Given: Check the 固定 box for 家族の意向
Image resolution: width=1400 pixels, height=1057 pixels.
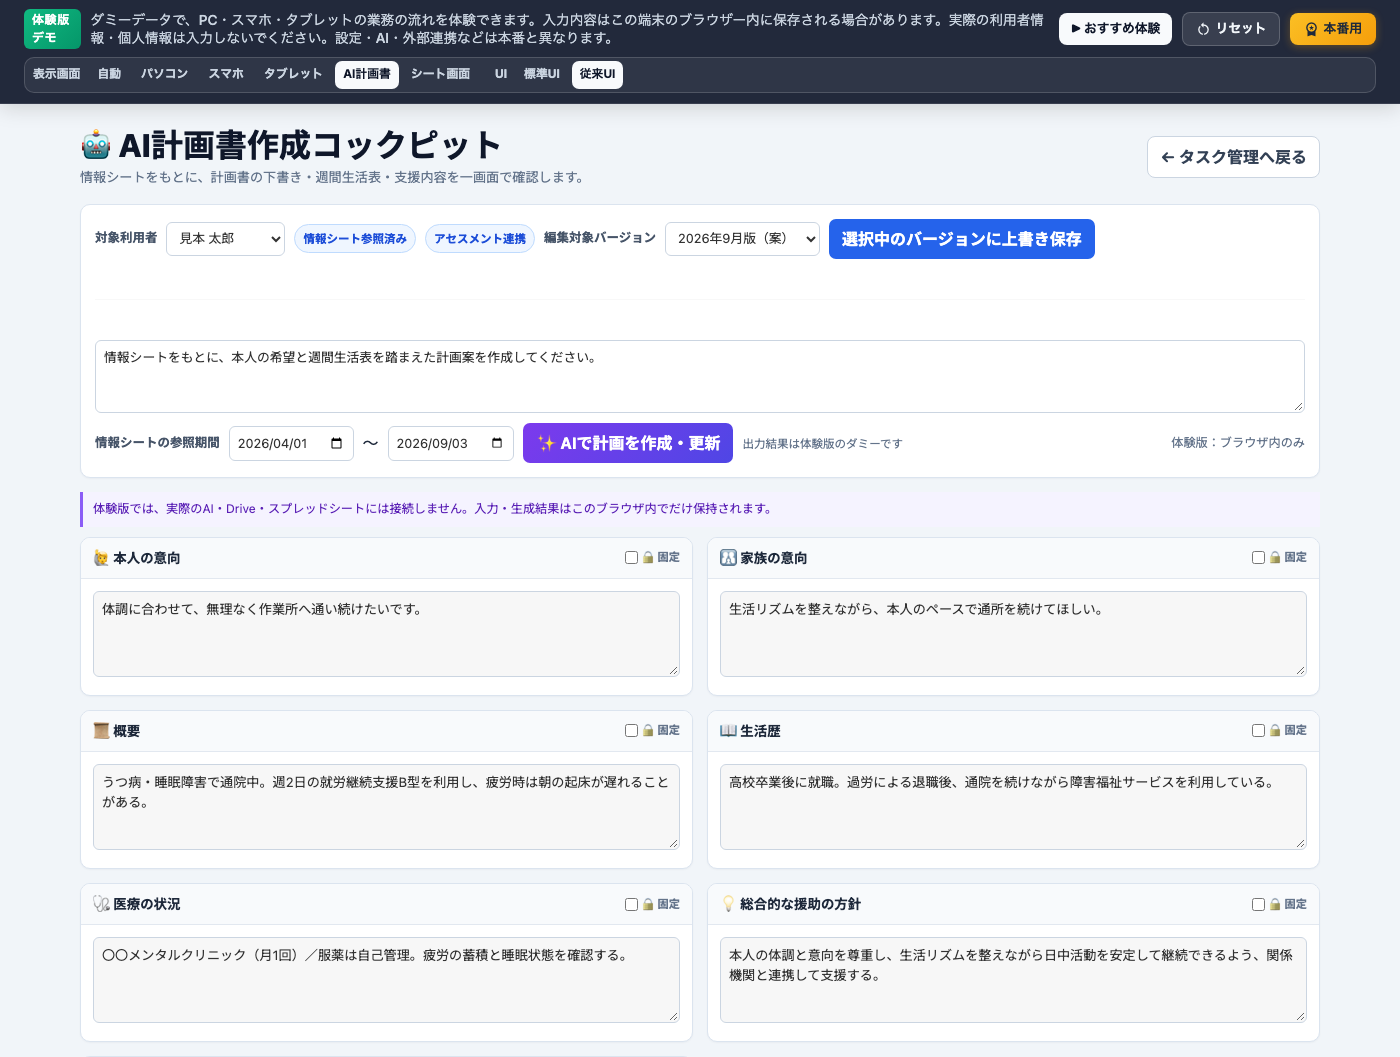Looking at the screenshot, I should pyautogui.click(x=1258, y=558).
